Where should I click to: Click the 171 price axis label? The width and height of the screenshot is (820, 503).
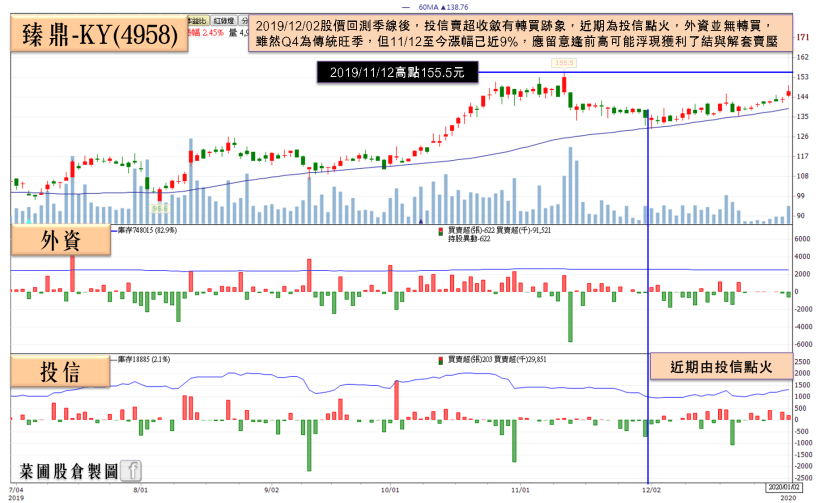pyautogui.click(x=803, y=38)
